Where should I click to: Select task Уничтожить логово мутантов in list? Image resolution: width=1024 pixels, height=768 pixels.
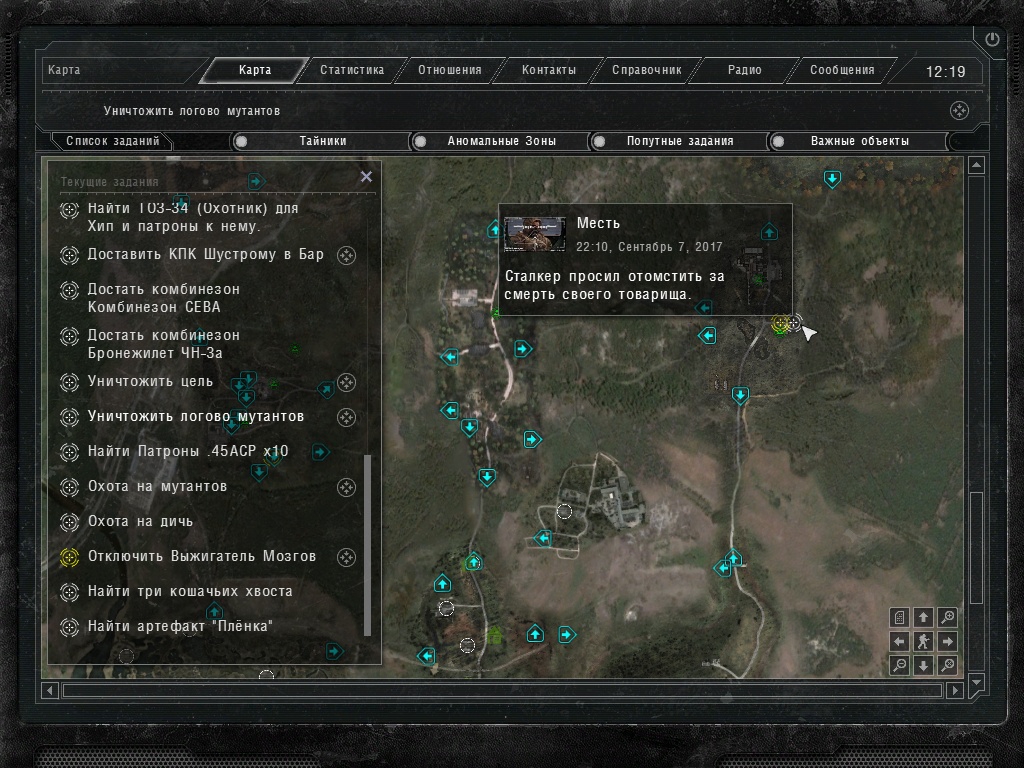tap(196, 417)
